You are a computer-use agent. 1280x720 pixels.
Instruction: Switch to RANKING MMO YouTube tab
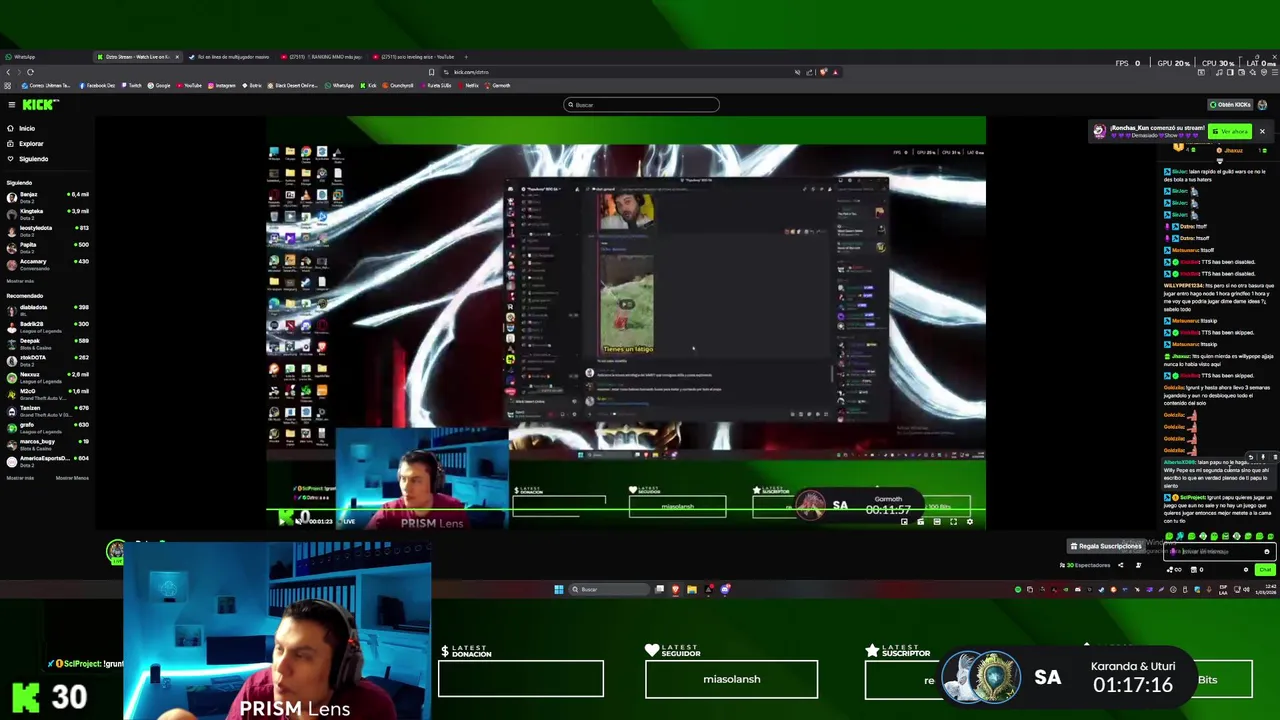pos(322,57)
